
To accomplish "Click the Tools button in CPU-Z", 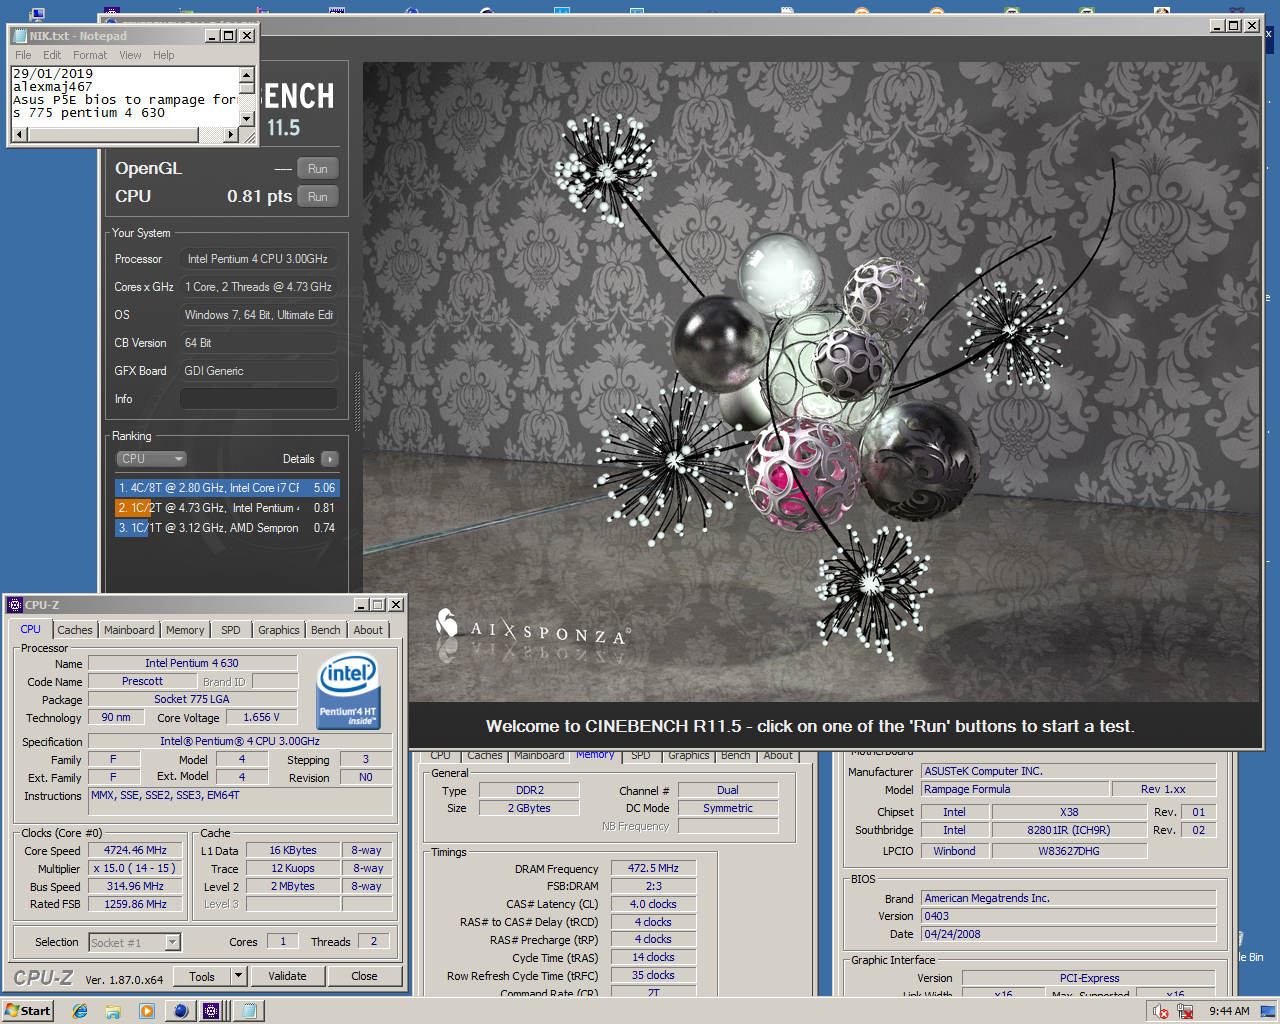I will click(x=202, y=976).
